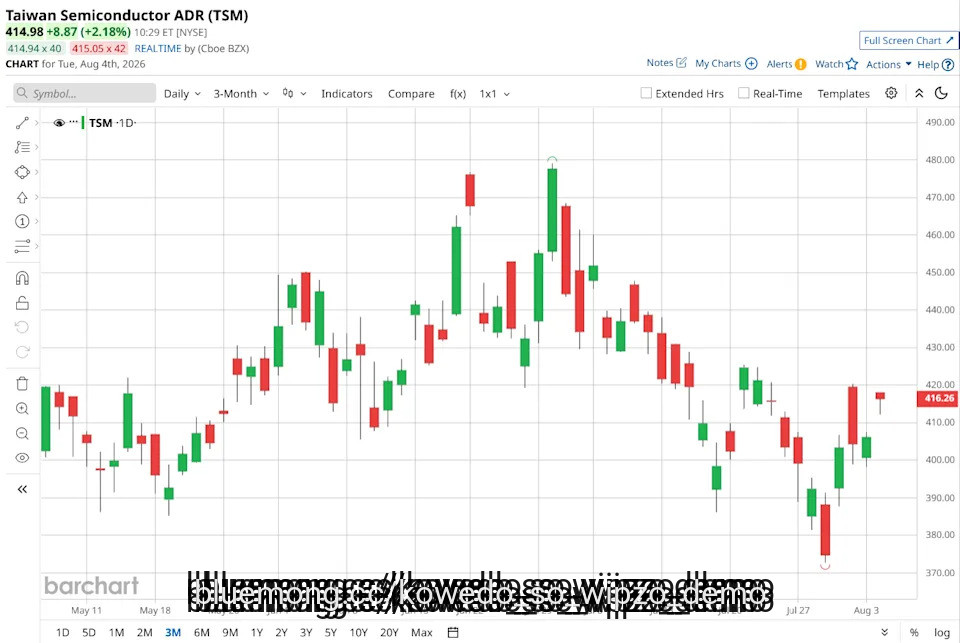Open Help link
The image size is (960, 643).
tap(936, 64)
